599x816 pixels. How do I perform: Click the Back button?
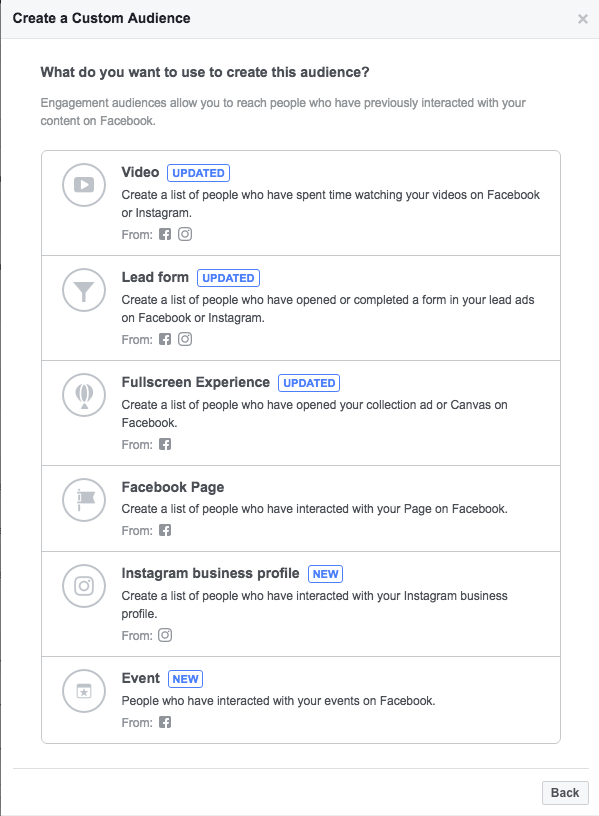(565, 793)
